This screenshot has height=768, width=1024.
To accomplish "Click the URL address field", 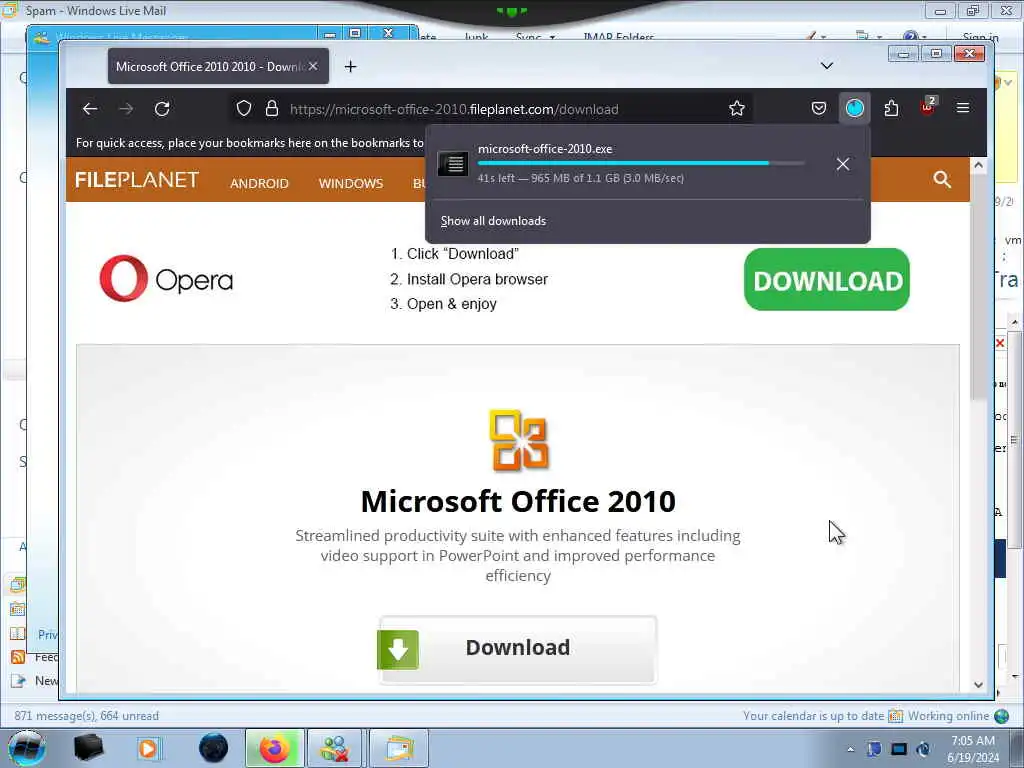I will coord(490,109).
